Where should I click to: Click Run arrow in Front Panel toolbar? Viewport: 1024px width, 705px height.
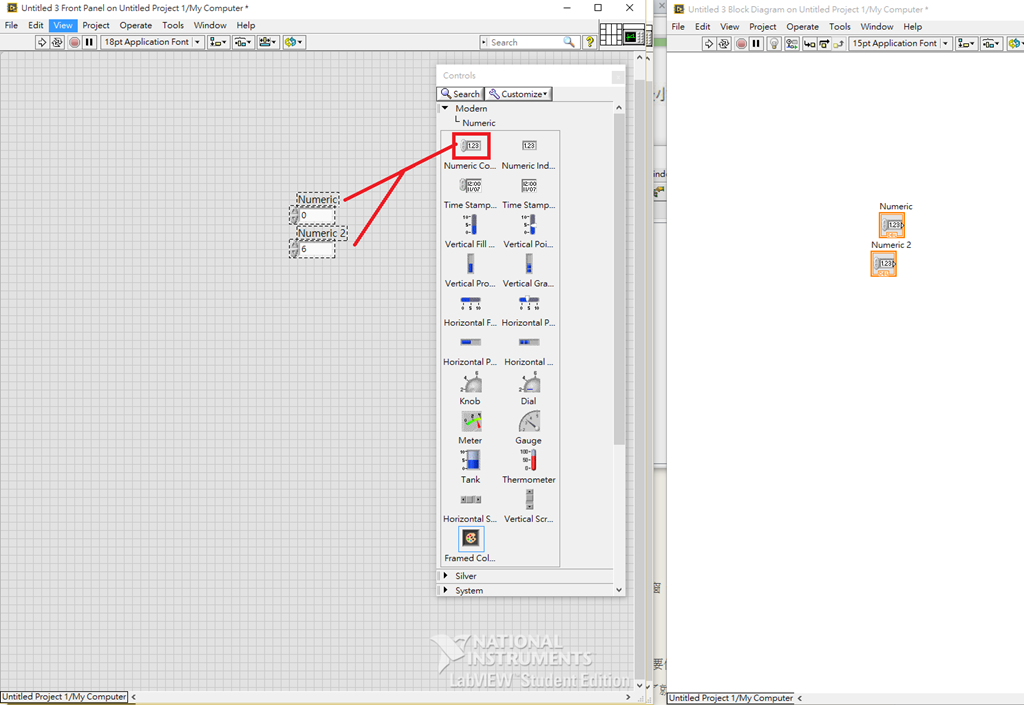click(x=42, y=42)
